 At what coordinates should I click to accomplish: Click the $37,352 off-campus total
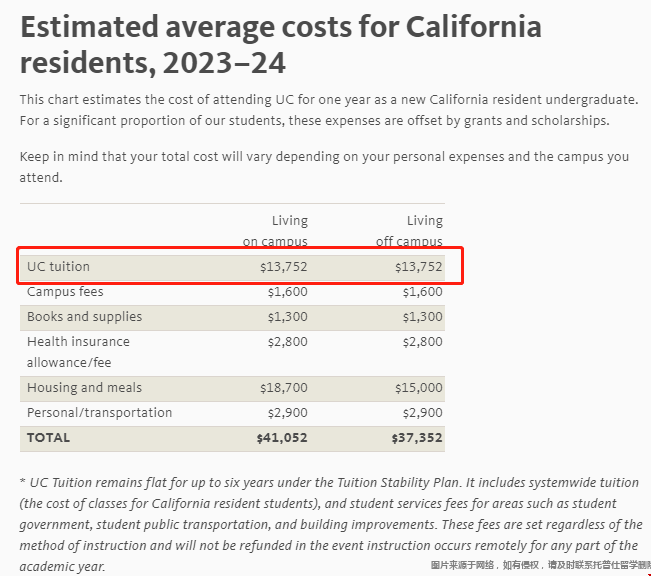coord(417,438)
